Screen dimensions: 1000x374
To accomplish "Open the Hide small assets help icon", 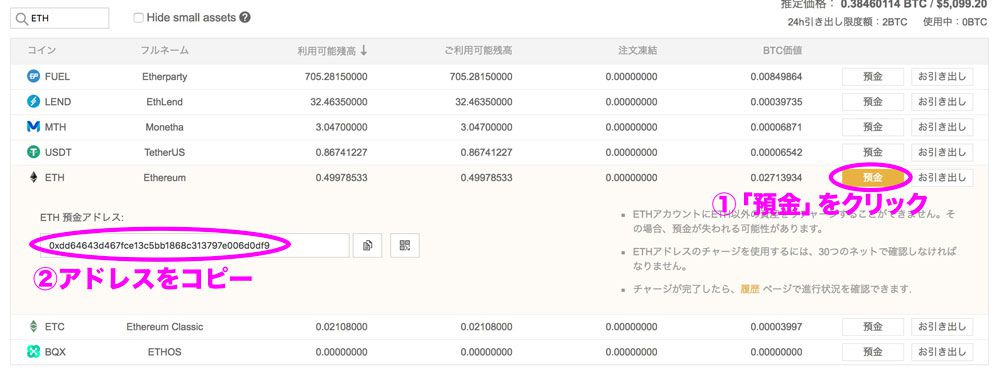I will point(244,18).
